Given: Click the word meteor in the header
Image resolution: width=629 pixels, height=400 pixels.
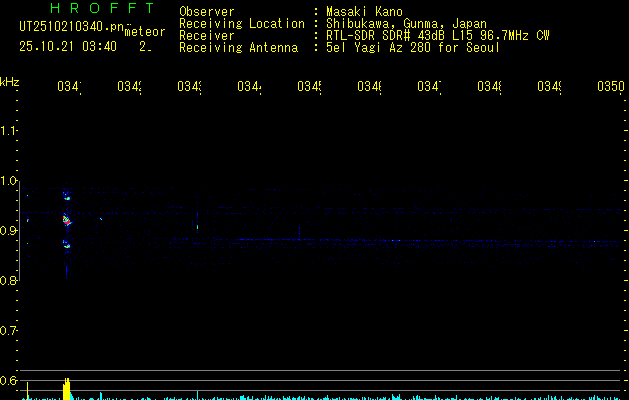Looking at the screenshot, I should point(144,32).
